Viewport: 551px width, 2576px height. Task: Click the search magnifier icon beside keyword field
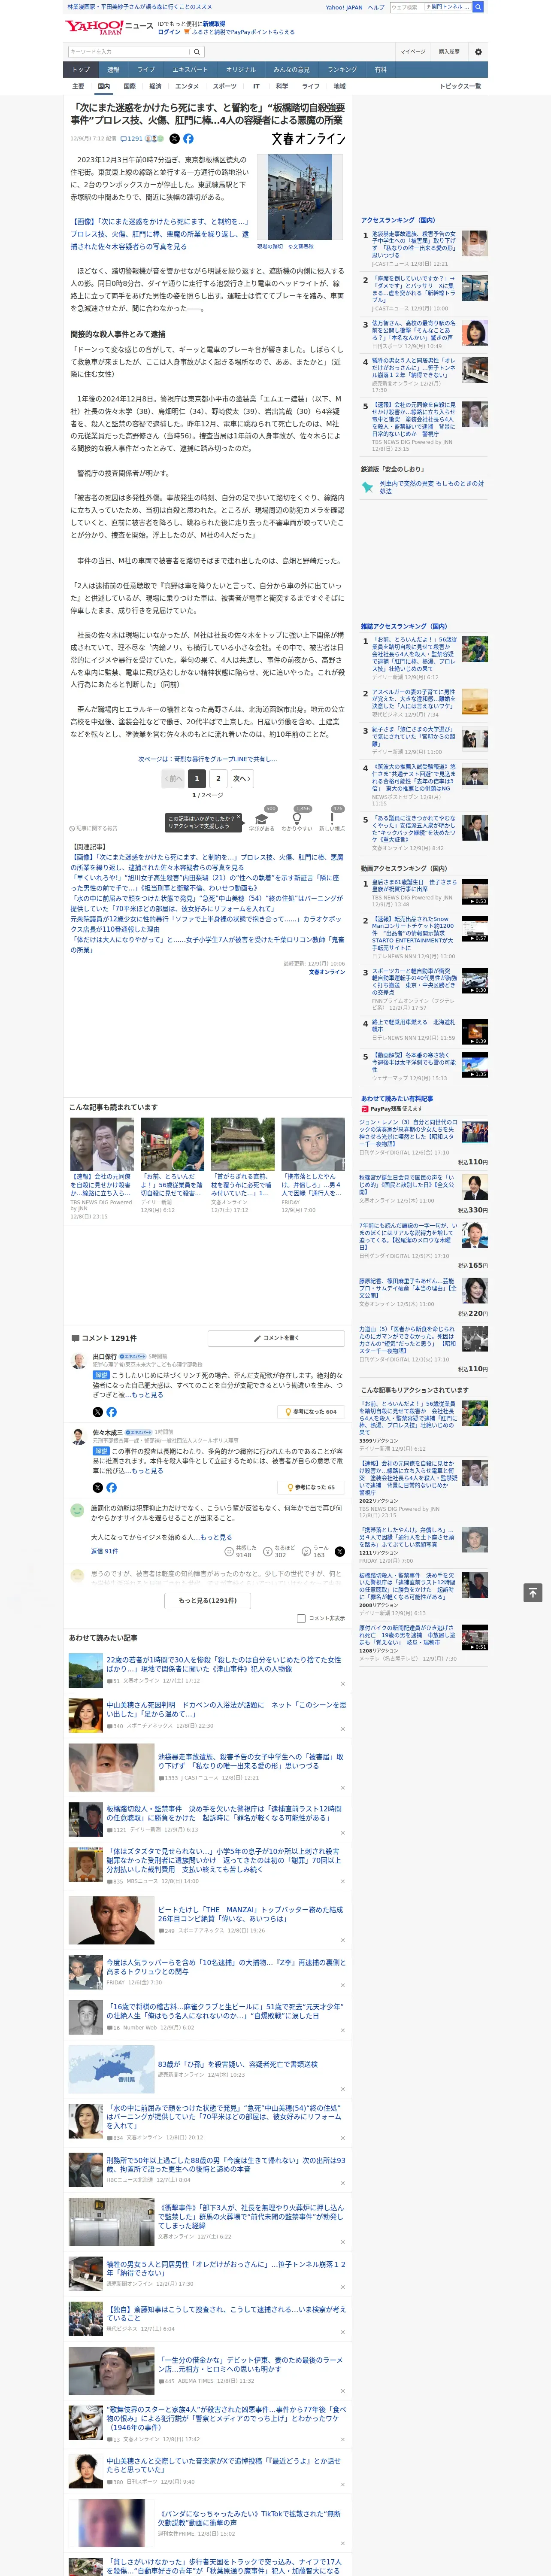[x=197, y=52]
